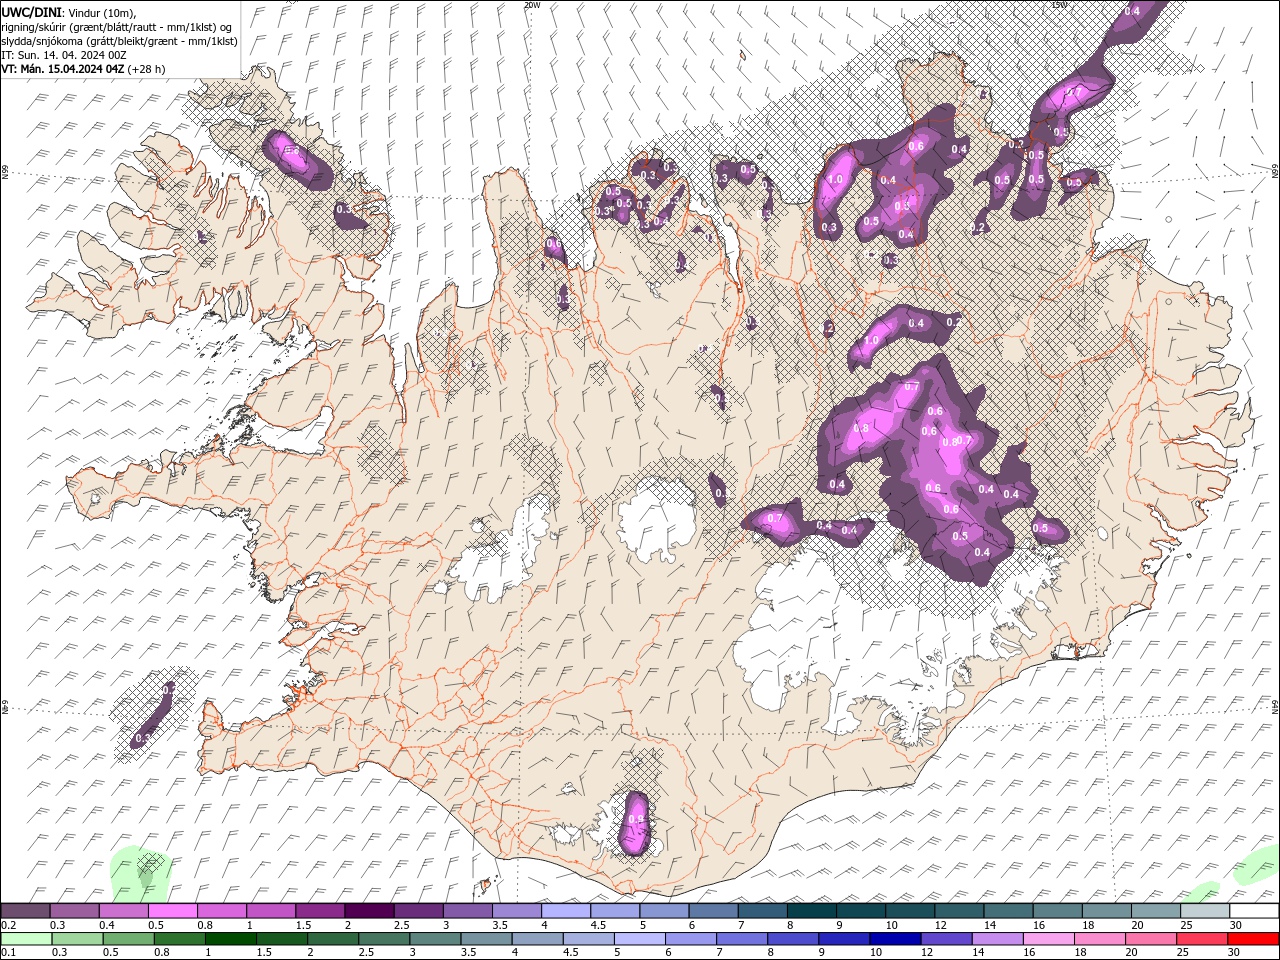1280x960 pixels.
Task: Click the 6 swatch in lower blue legend
Action: click(x=691, y=939)
